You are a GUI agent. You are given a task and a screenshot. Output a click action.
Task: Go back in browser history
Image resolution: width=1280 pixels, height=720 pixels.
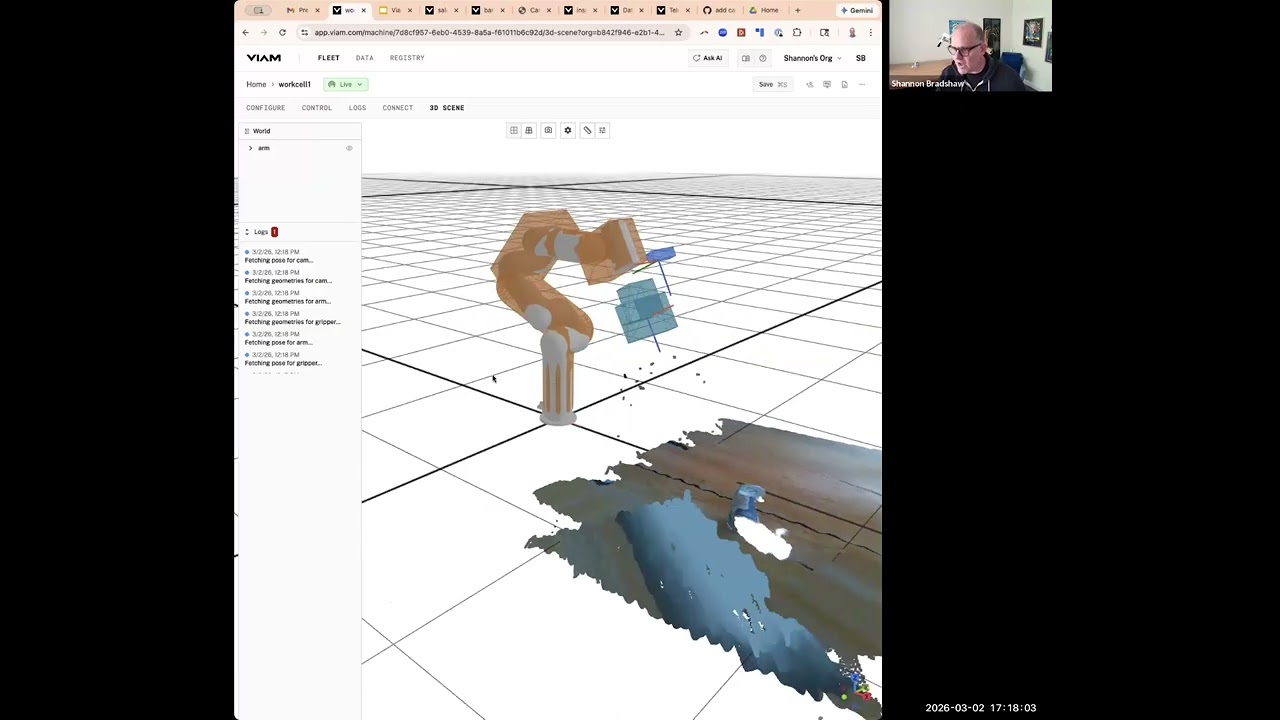pyautogui.click(x=245, y=32)
